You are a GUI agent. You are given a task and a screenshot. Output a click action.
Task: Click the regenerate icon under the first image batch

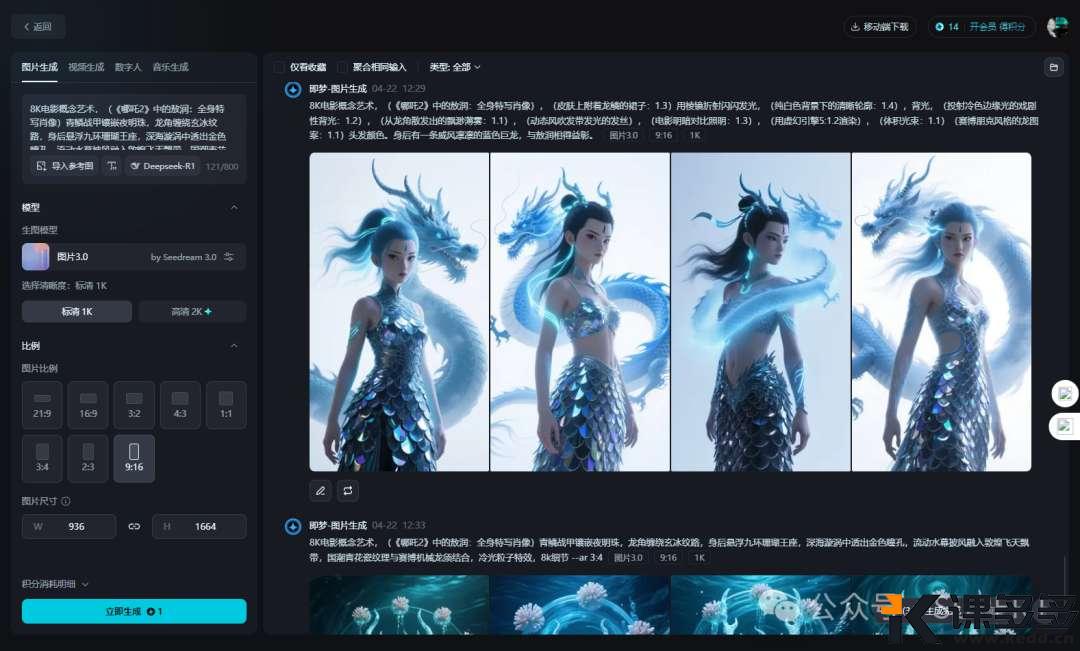[x=348, y=491]
